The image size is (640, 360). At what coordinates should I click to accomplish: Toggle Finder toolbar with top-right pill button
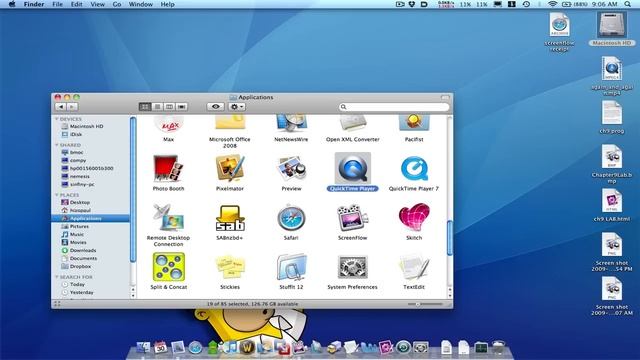445,98
